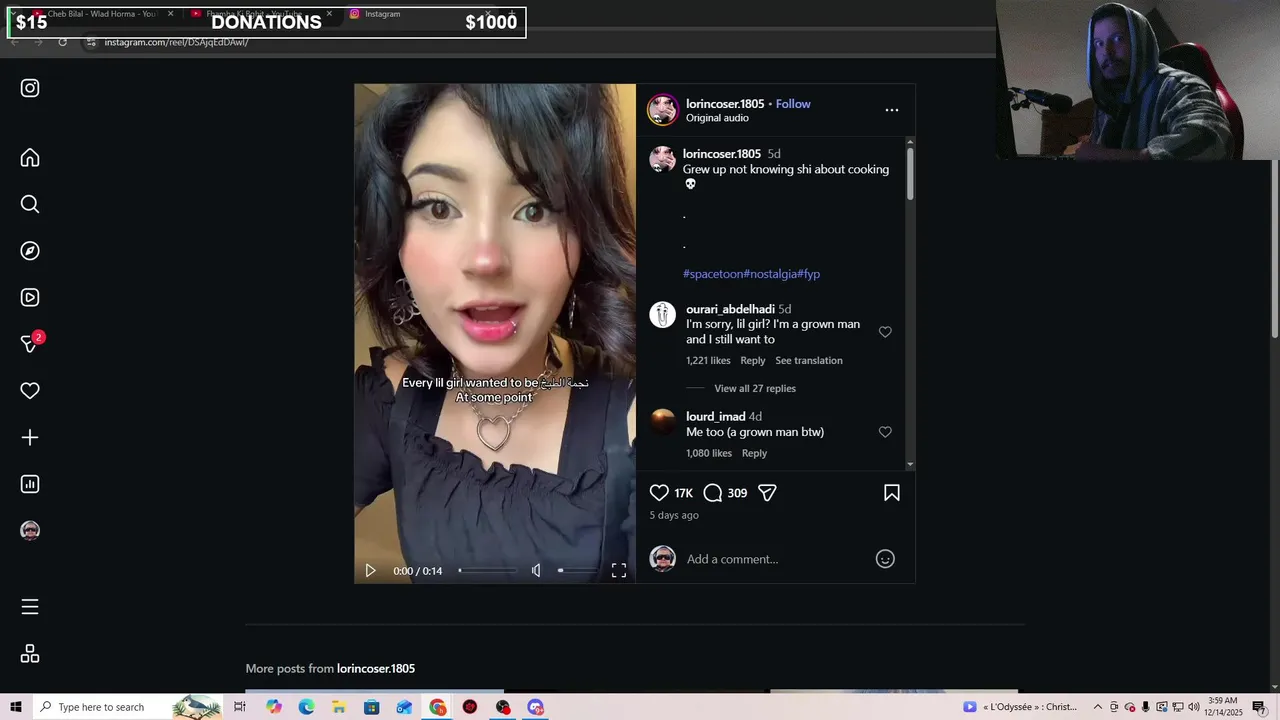
Task: Adjust the video volume slider
Action: click(578, 570)
